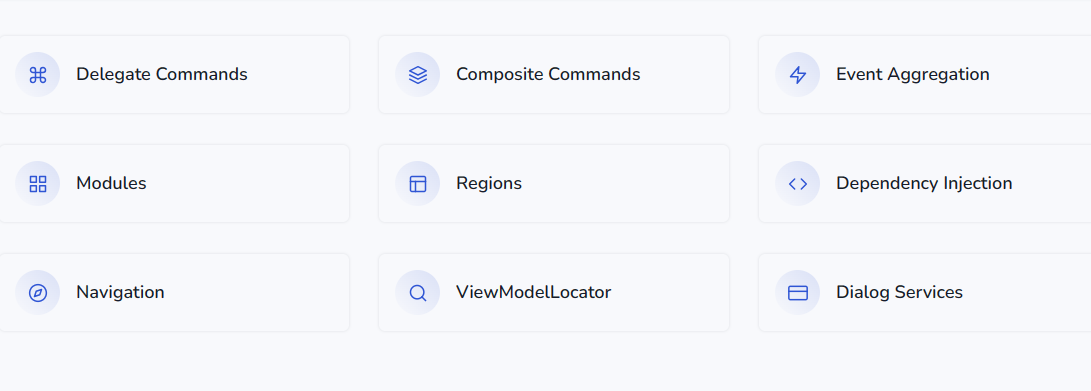Open the Dialog Services text link
The image size is (1091, 391).
(900, 293)
